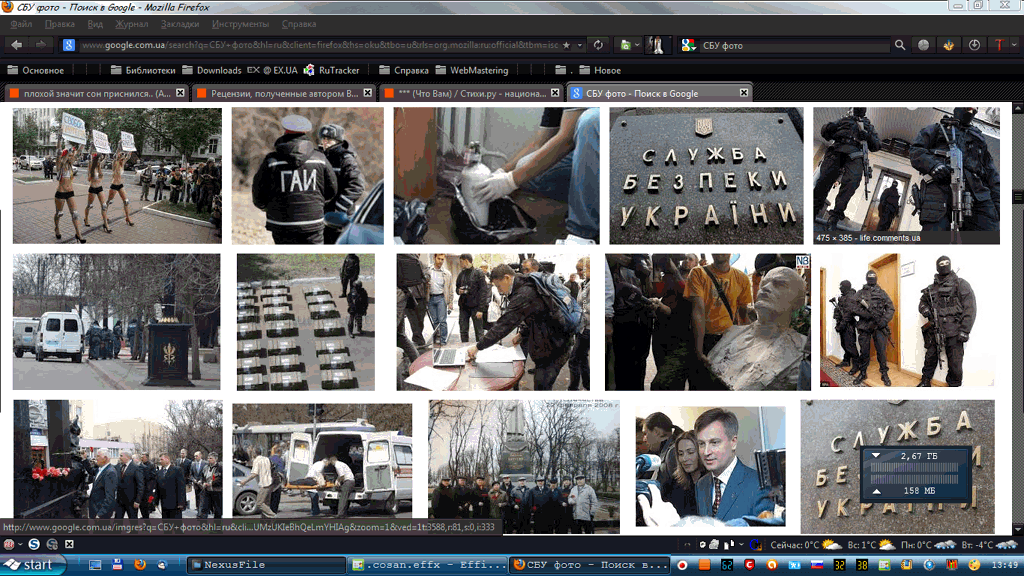
Task: Click the search magnifier icon in search bar
Action: click(x=900, y=45)
